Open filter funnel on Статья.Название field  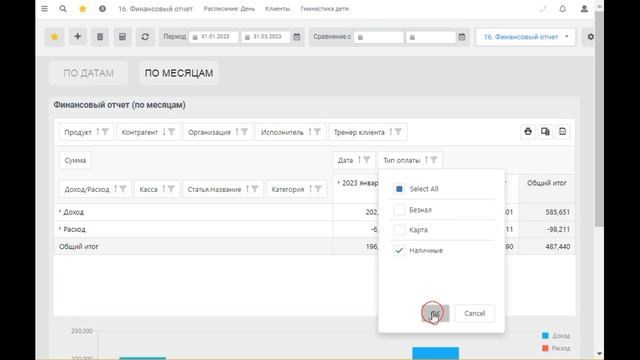tap(255, 189)
